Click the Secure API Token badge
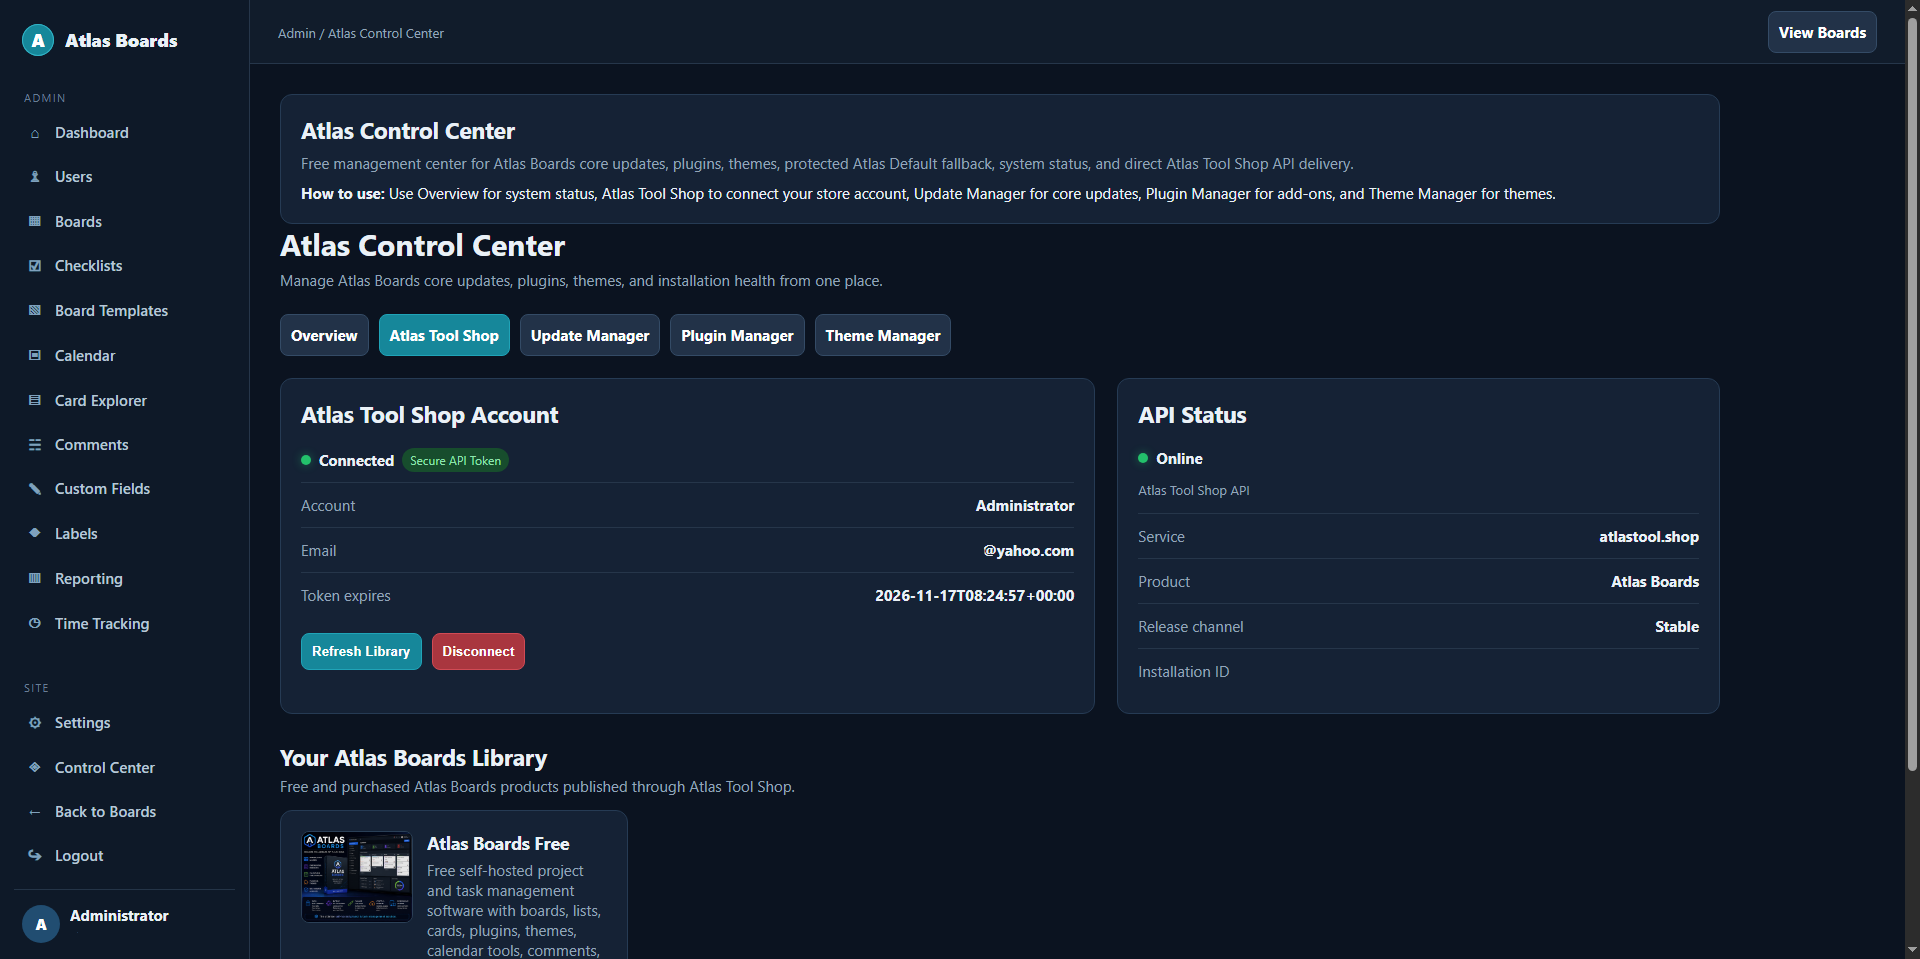Screen dimensions: 1920x959 [x=455, y=461]
